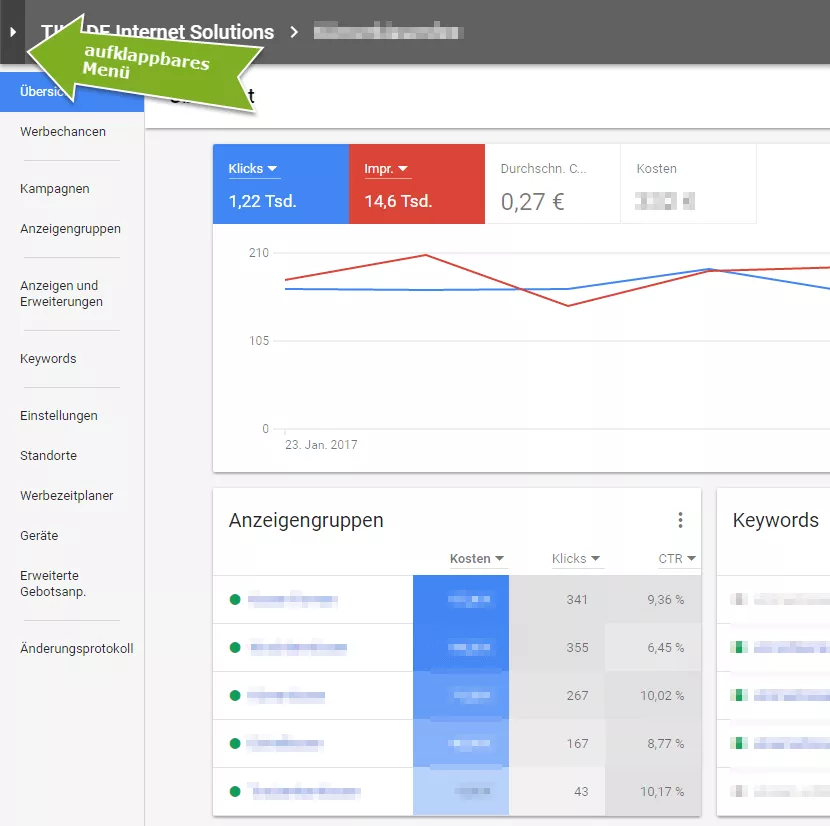Click the breadcrumb chevron in header
This screenshot has height=826, width=830.
[x=294, y=32]
